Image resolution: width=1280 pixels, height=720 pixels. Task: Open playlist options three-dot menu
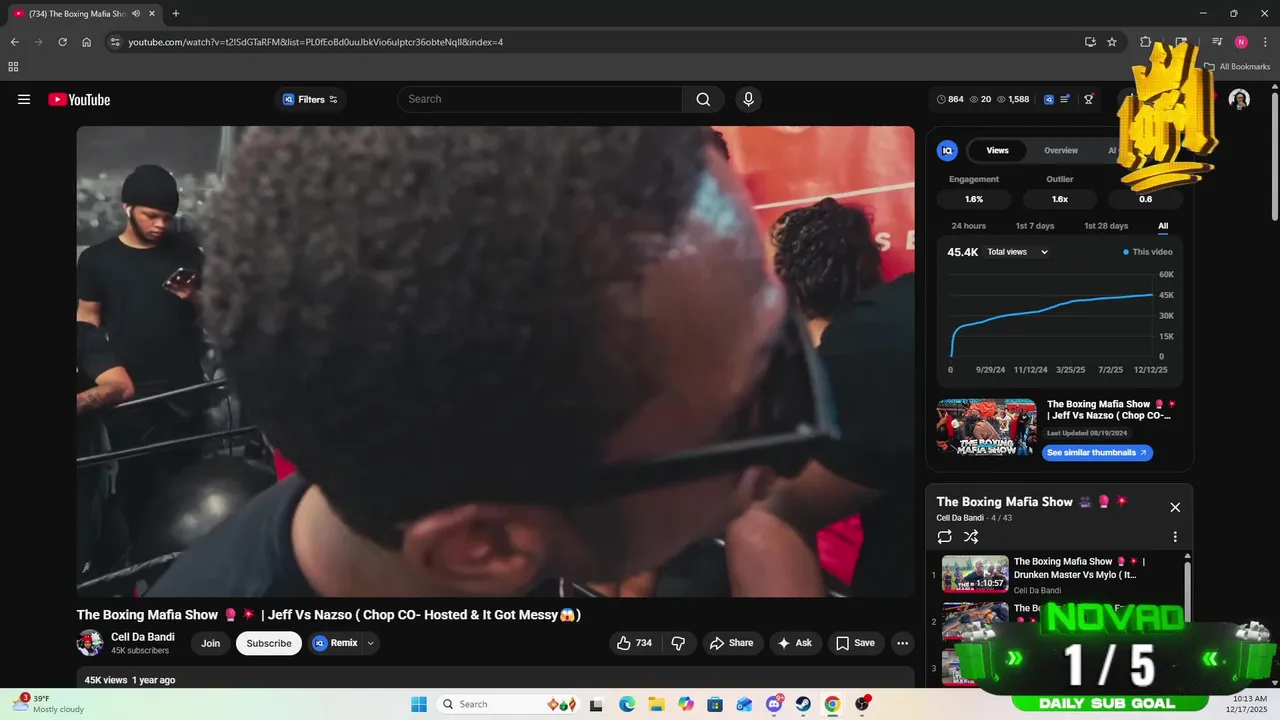click(x=1175, y=537)
